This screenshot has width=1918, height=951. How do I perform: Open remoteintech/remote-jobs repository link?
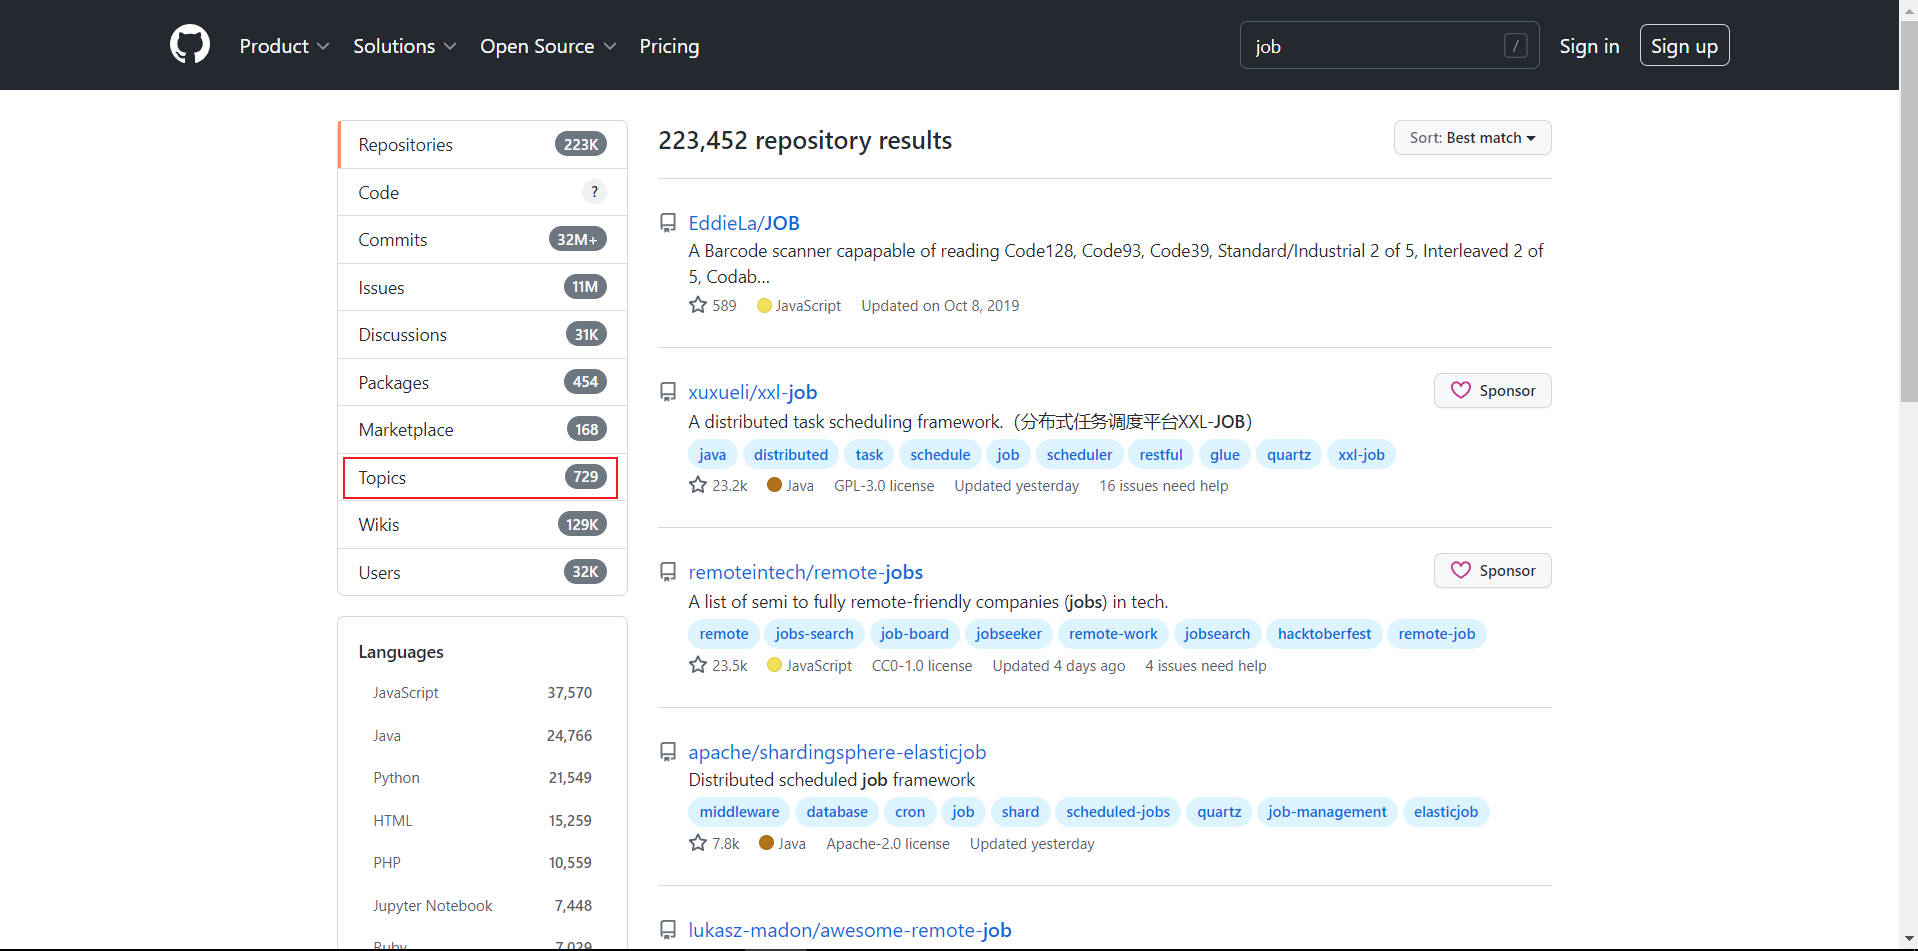click(806, 572)
